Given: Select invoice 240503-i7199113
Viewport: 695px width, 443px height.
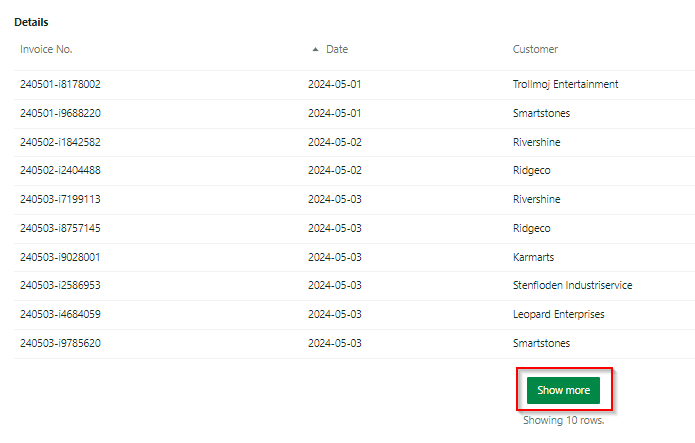Looking at the screenshot, I should click(x=60, y=199).
